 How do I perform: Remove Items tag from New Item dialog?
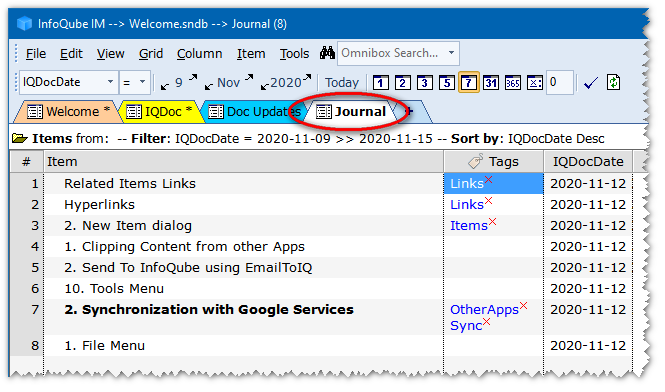click(x=492, y=221)
